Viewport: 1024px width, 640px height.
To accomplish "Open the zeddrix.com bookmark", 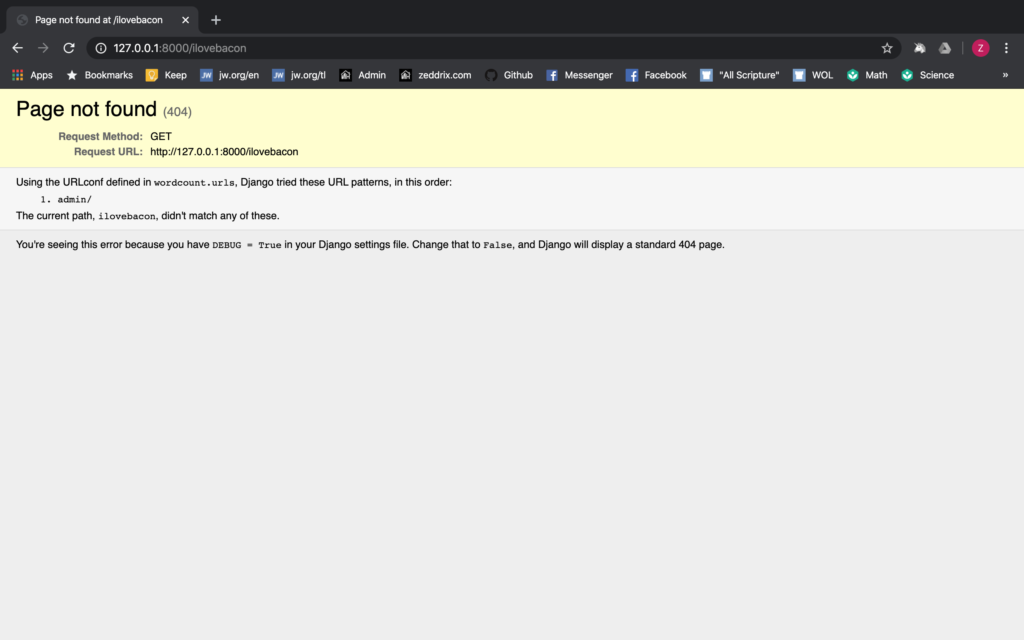I will [436, 75].
